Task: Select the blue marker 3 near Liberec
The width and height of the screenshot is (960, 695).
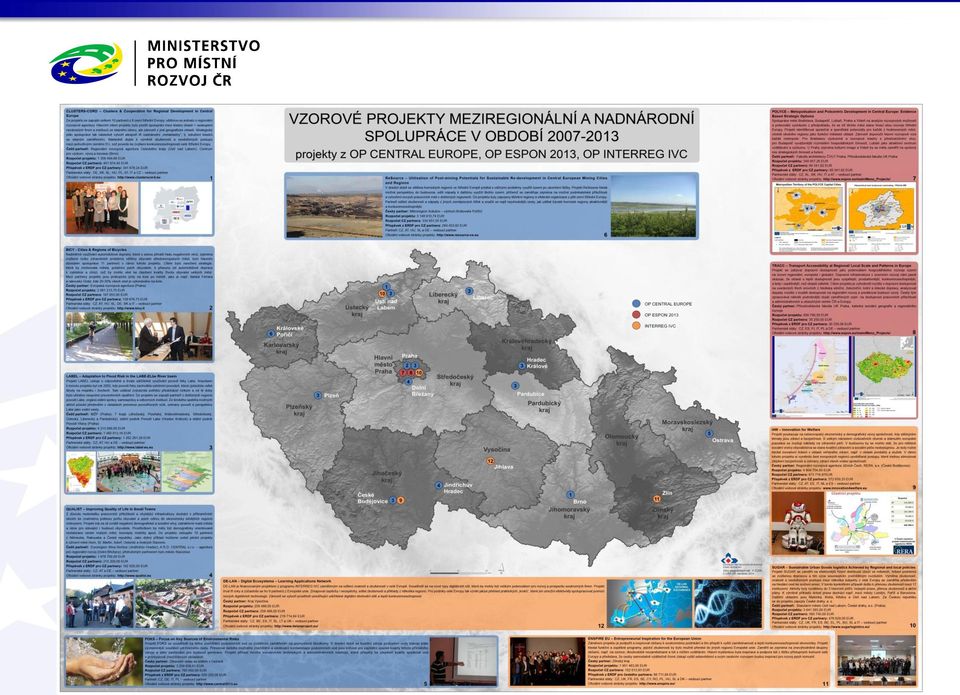Action: (x=469, y=291)
